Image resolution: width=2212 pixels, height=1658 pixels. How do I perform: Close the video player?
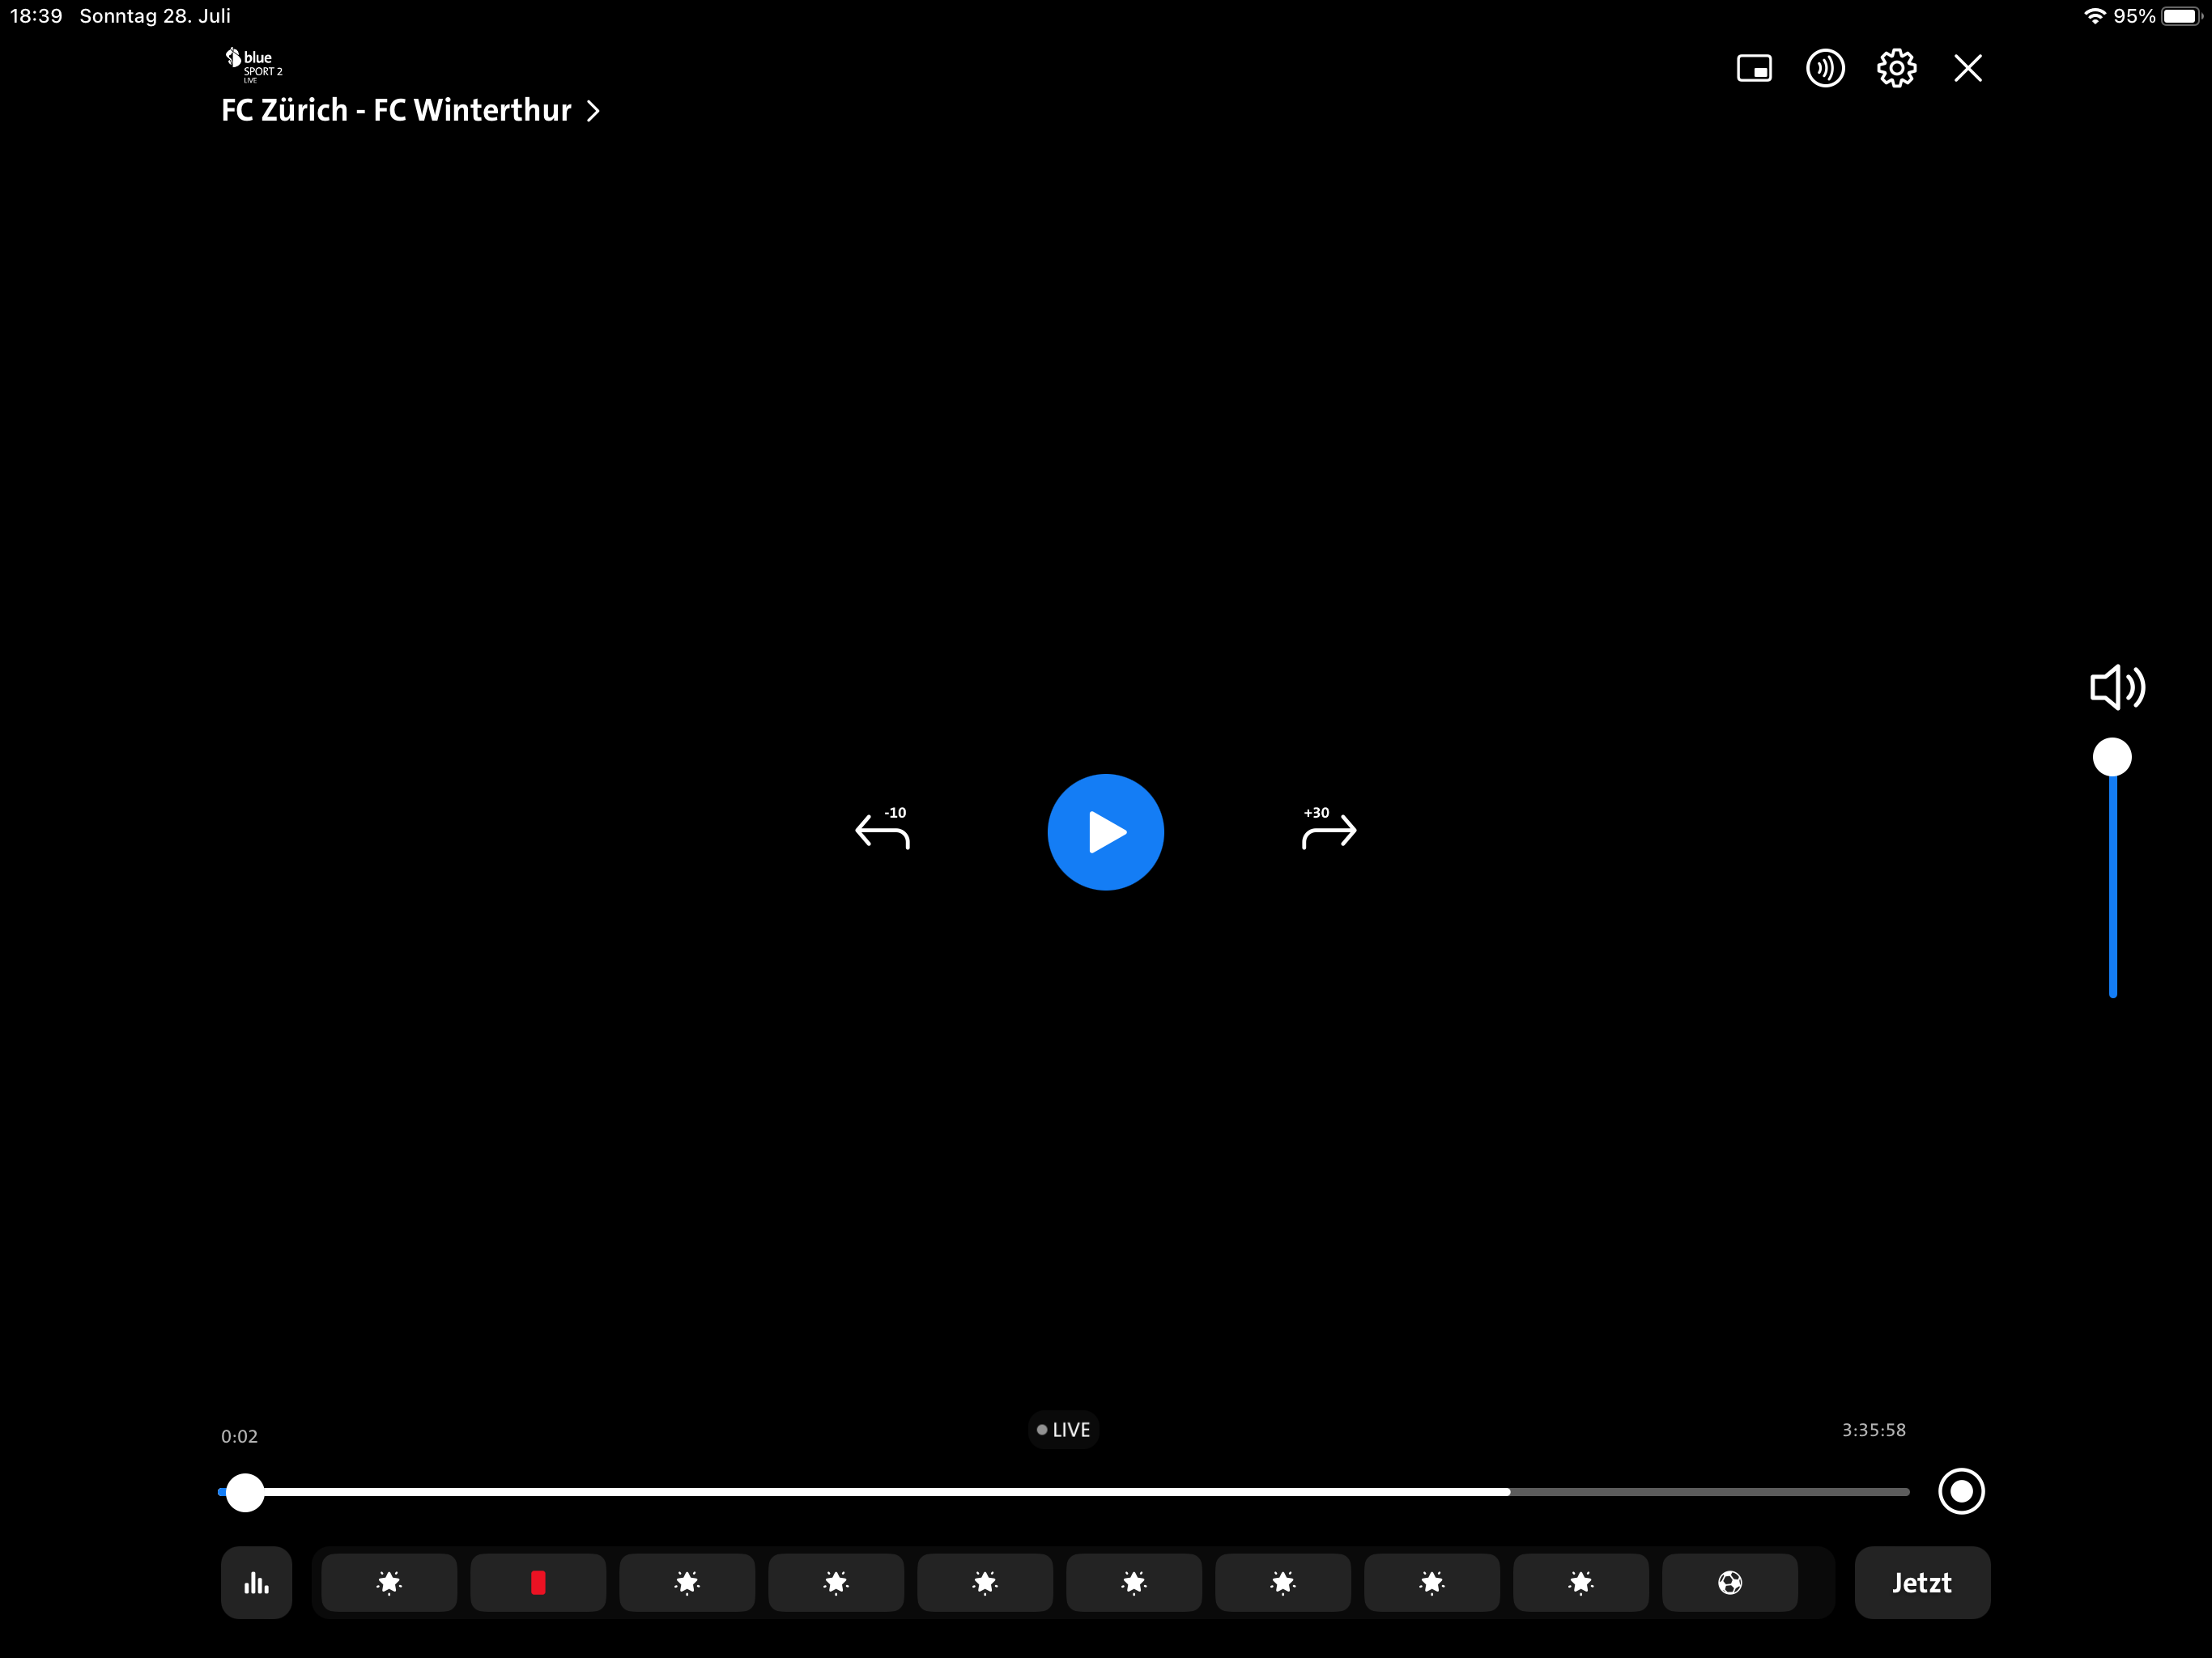(x=1967, y=68)
